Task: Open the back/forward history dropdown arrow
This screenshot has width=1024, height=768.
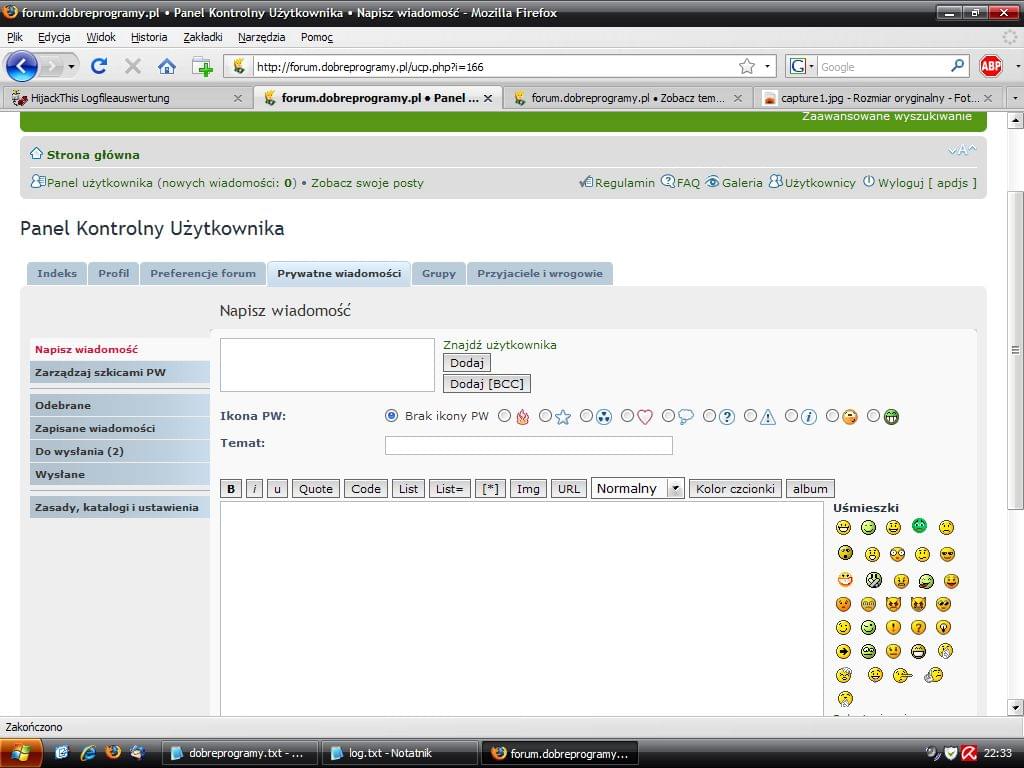Action: [x=71, y=67]
